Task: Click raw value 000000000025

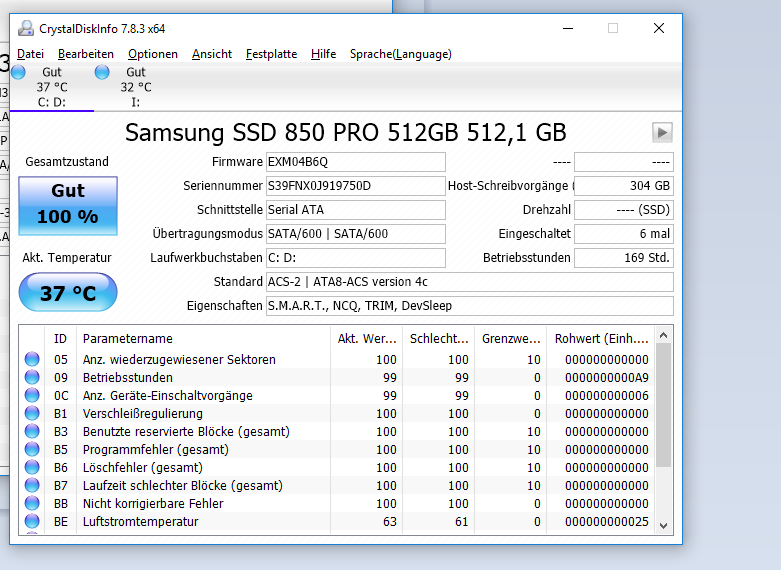Action: click(607, 522)
